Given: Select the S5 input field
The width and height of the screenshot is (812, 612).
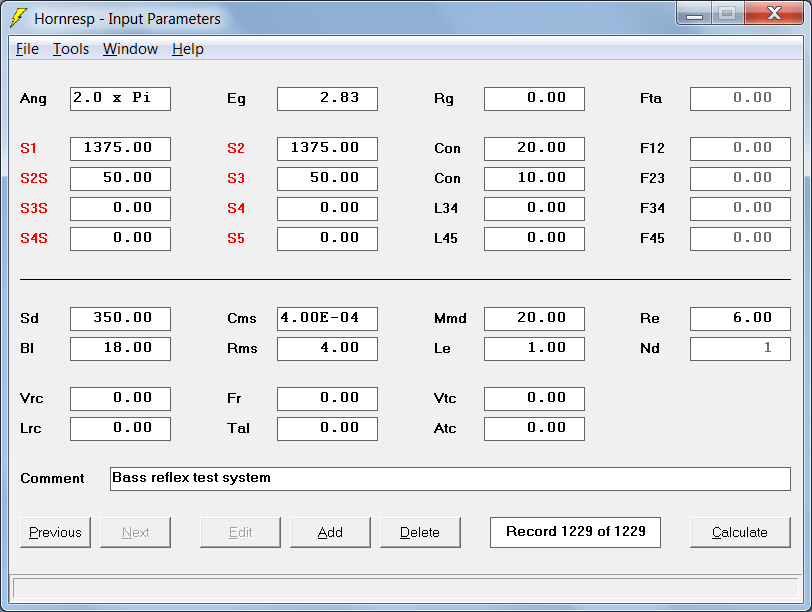Looking at the screenshot, I should 327,239.
